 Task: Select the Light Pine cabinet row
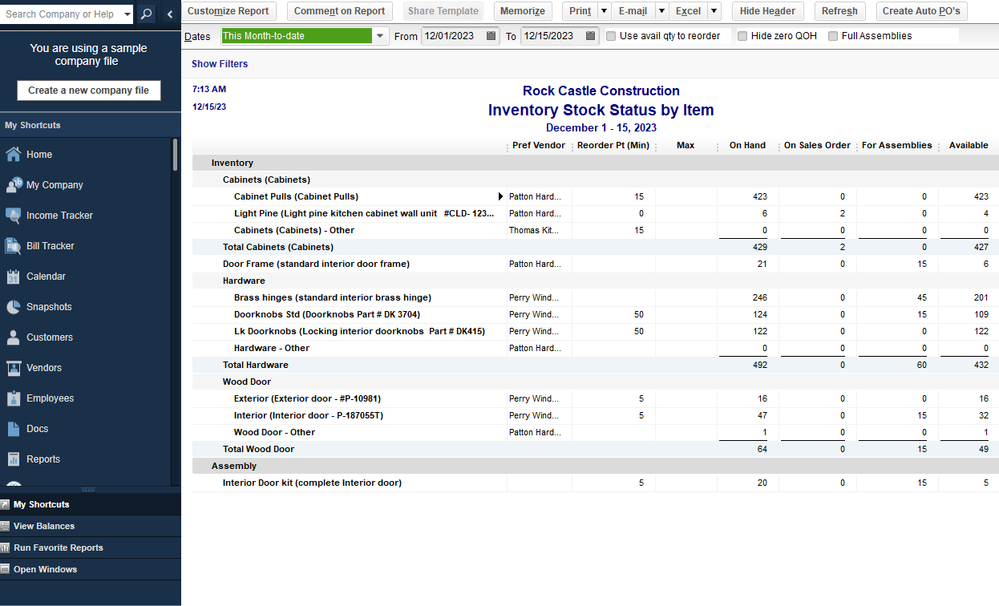point(595,213)
